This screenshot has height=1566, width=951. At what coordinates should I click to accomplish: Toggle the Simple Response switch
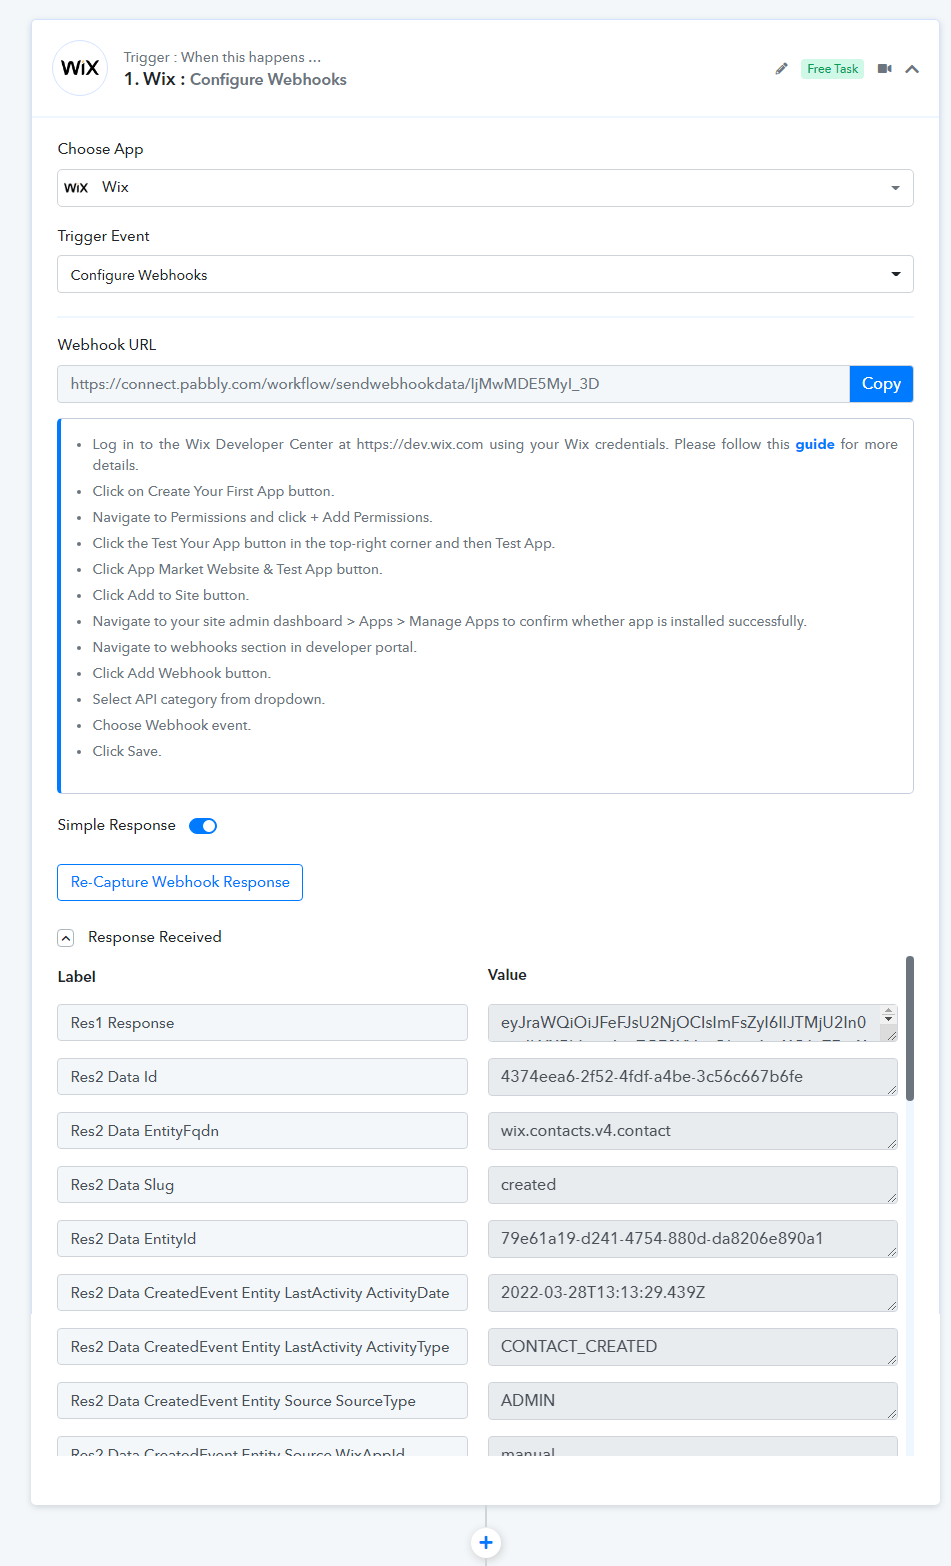[x=203, y=826]
